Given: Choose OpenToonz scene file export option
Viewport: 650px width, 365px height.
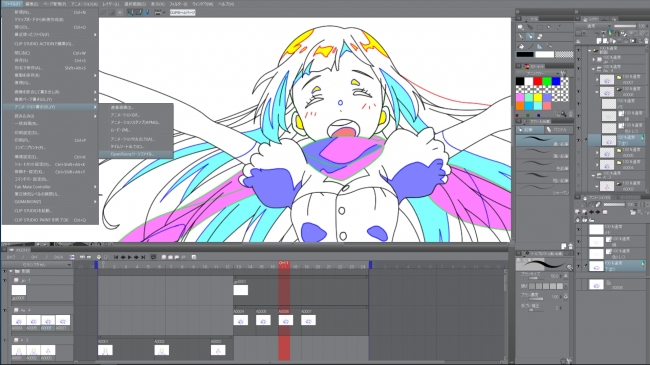Looking at the screenshot, I should (136, 154).
